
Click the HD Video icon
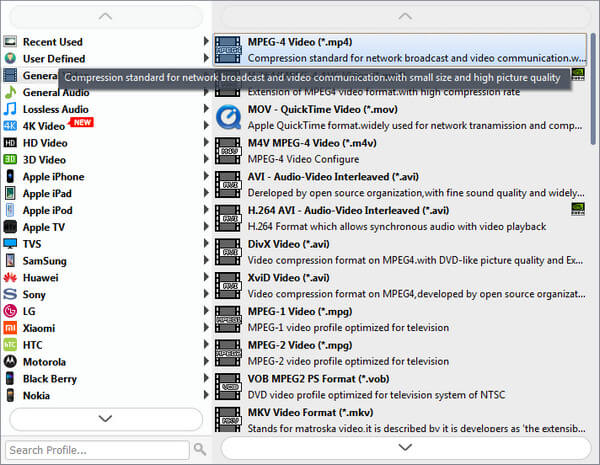tap(10, 143)
